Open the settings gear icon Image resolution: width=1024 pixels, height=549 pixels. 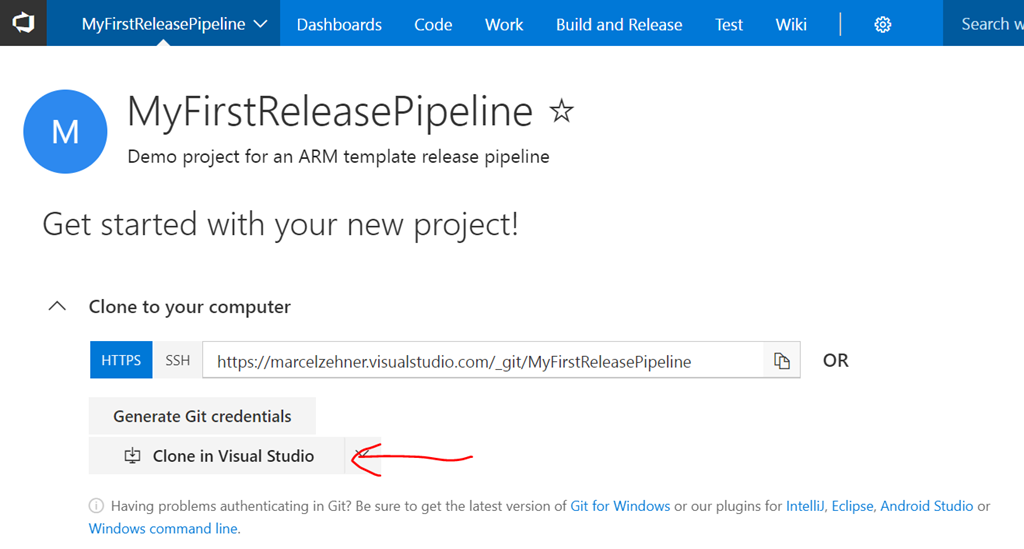(882, 25)
